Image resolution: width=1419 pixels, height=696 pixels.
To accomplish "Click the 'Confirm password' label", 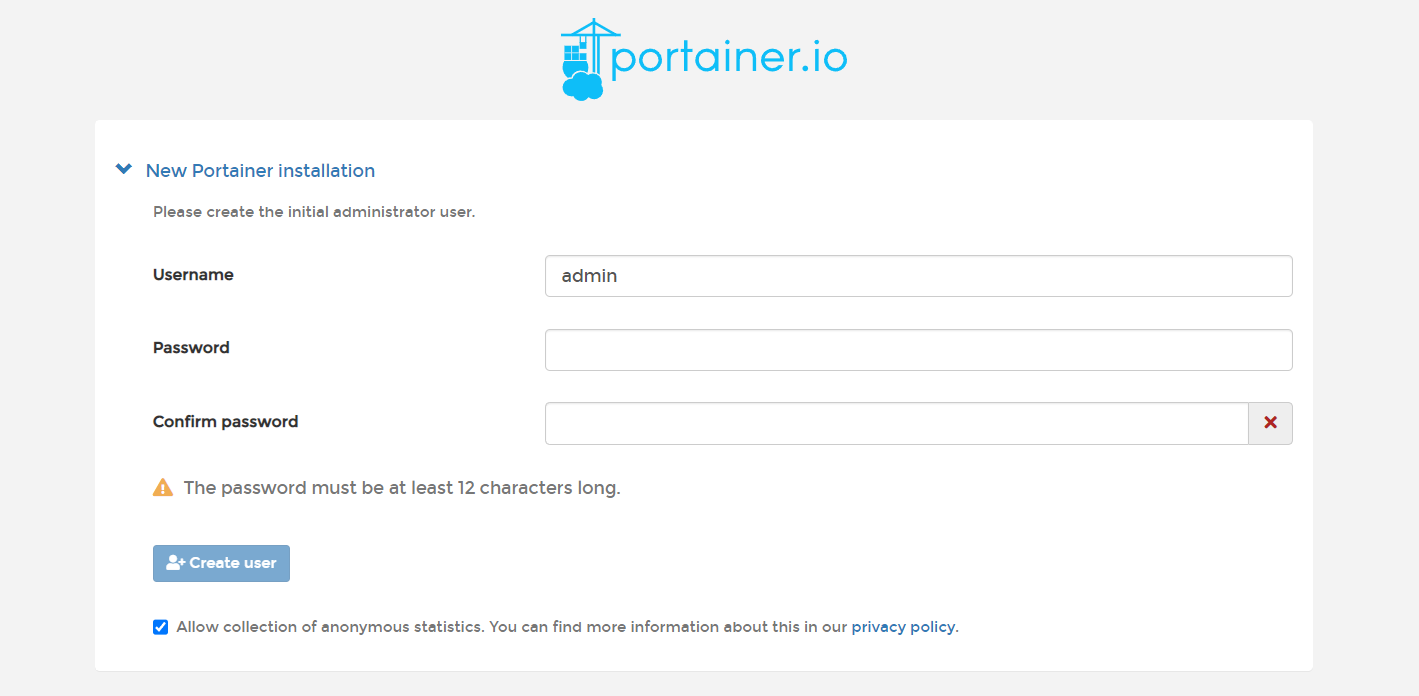I will 225,422.
